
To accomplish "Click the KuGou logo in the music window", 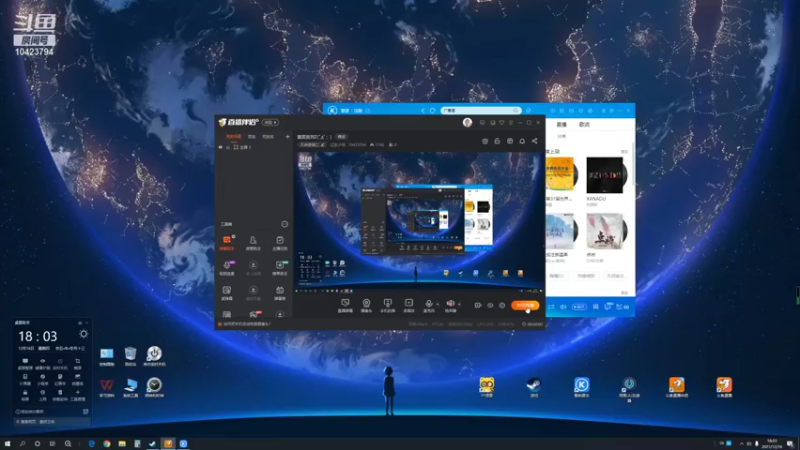I will point(332,110).
